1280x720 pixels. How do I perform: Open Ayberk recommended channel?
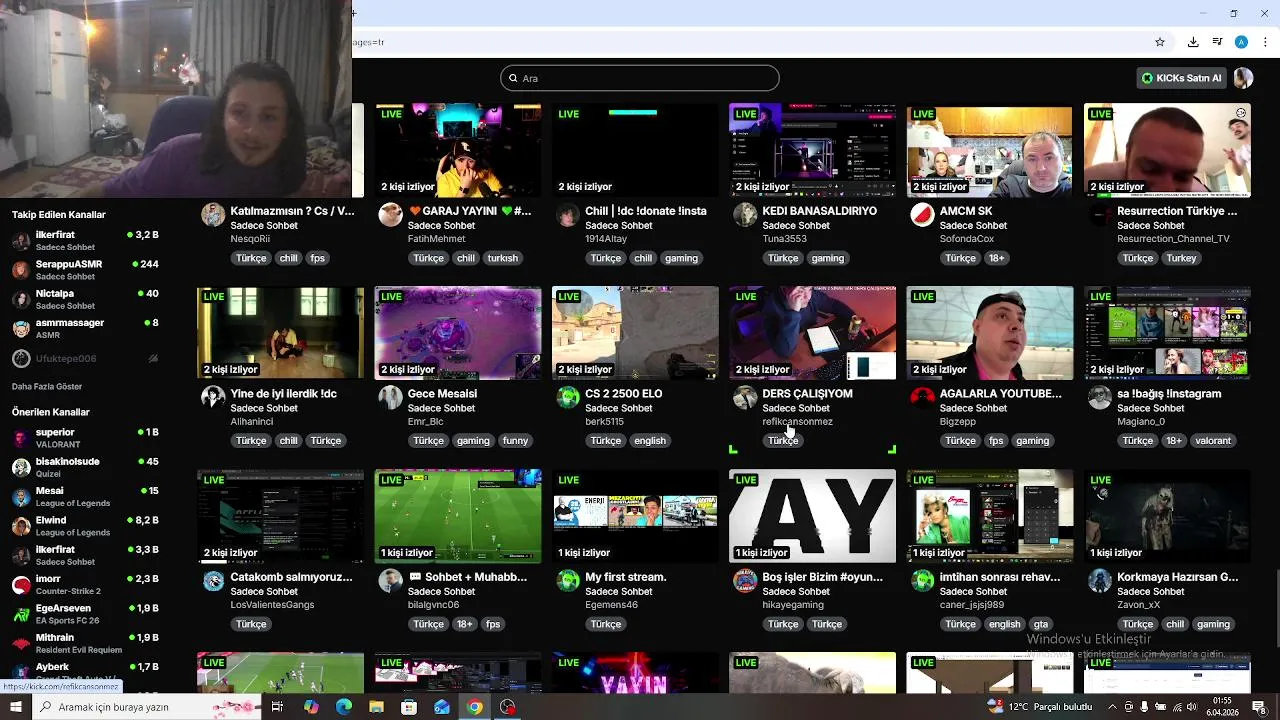click(85, 671)
